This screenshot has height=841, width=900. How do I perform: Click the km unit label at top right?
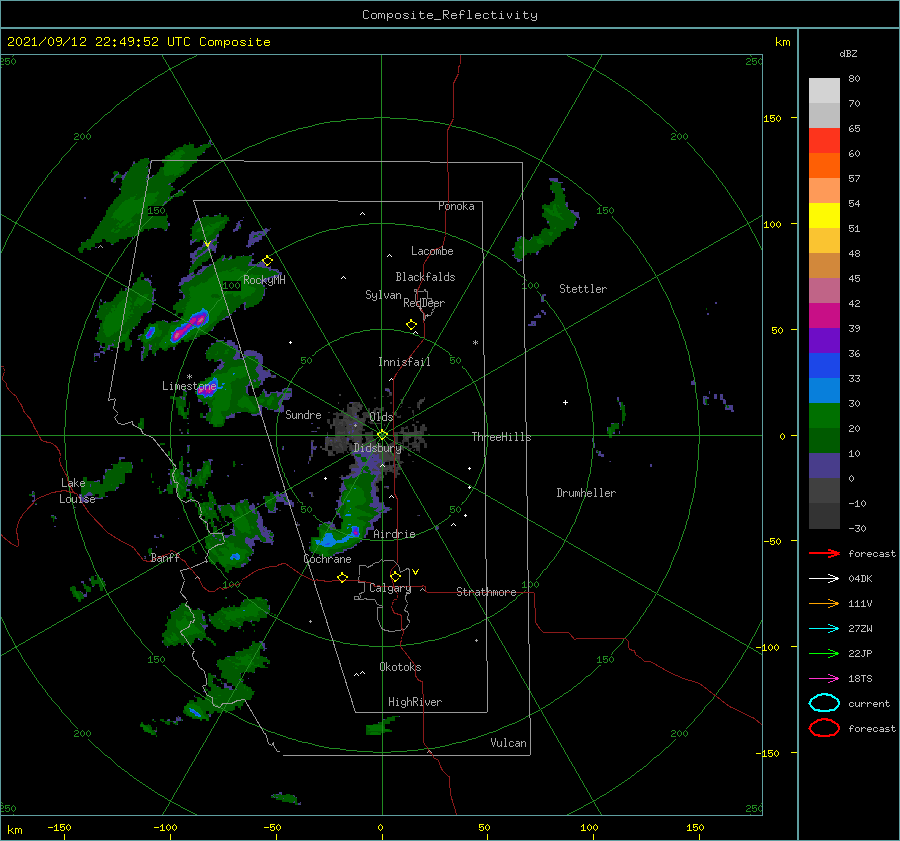(x=782, y=42)
